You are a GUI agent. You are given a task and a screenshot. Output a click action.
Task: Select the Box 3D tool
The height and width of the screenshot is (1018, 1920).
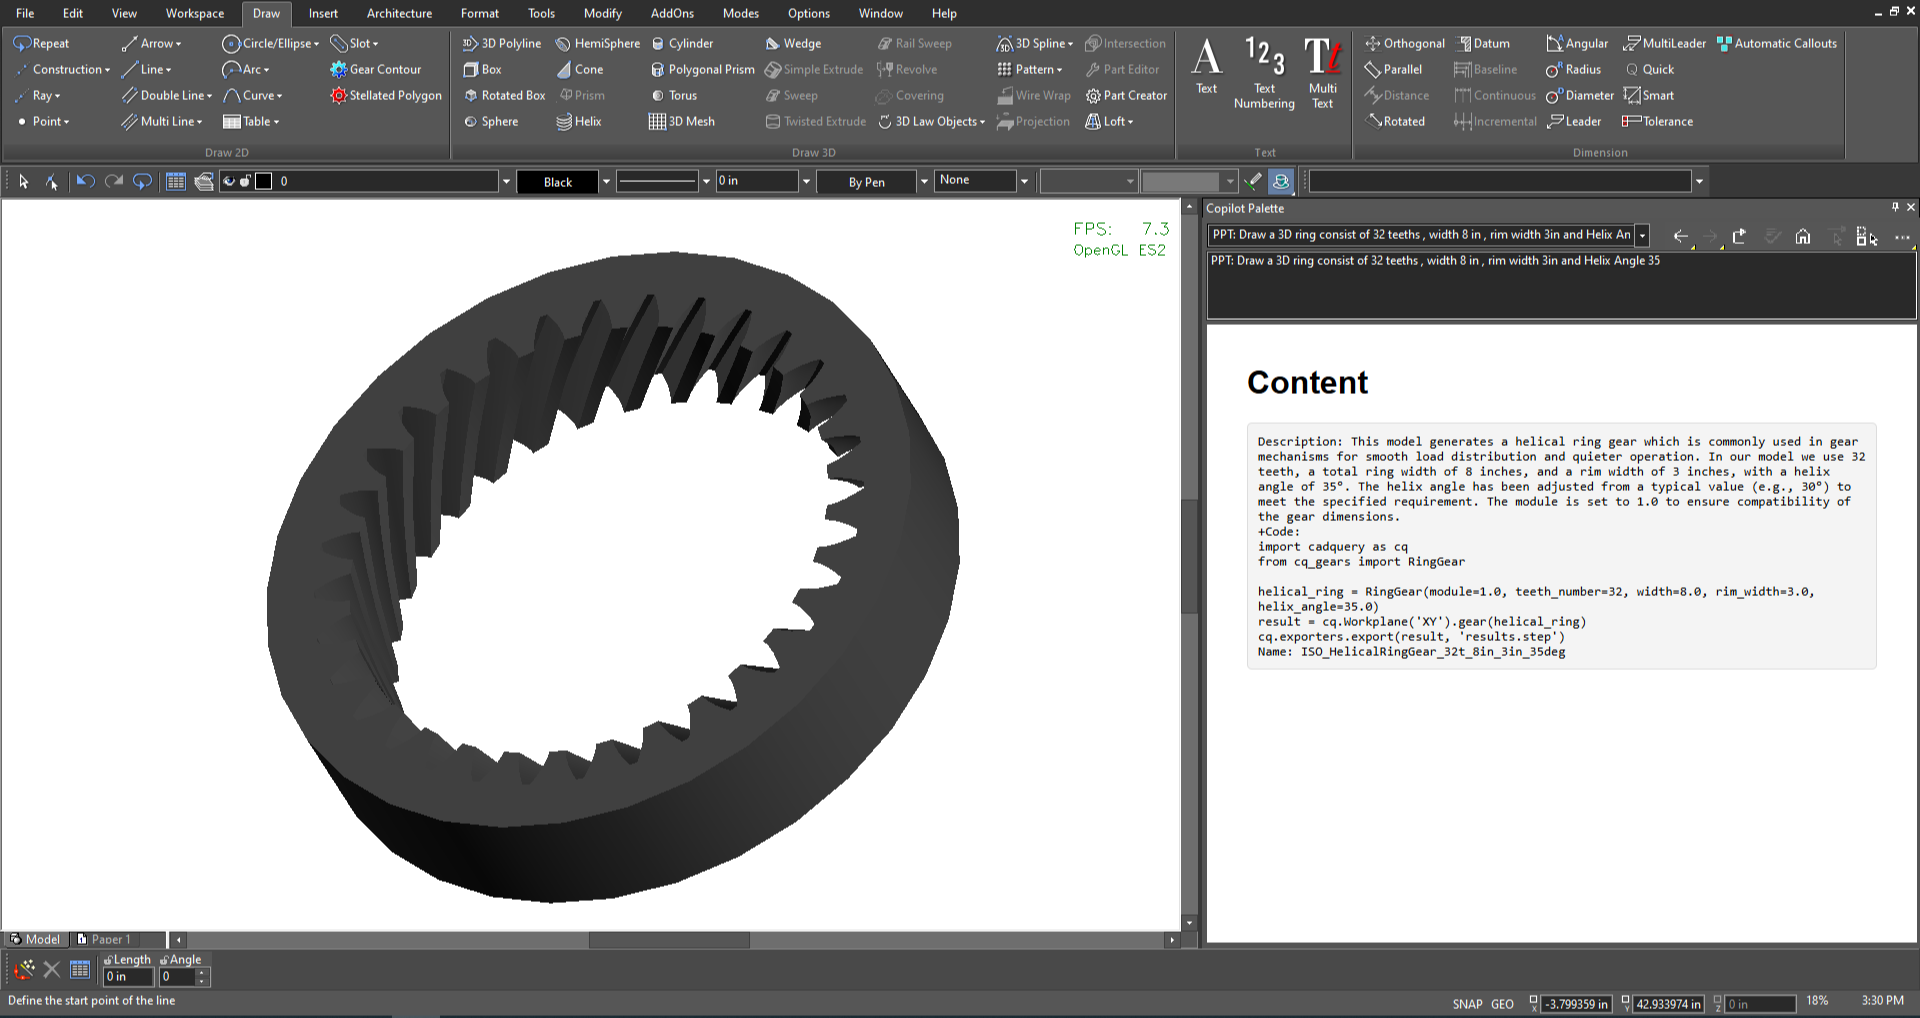[x=482, y=69]
